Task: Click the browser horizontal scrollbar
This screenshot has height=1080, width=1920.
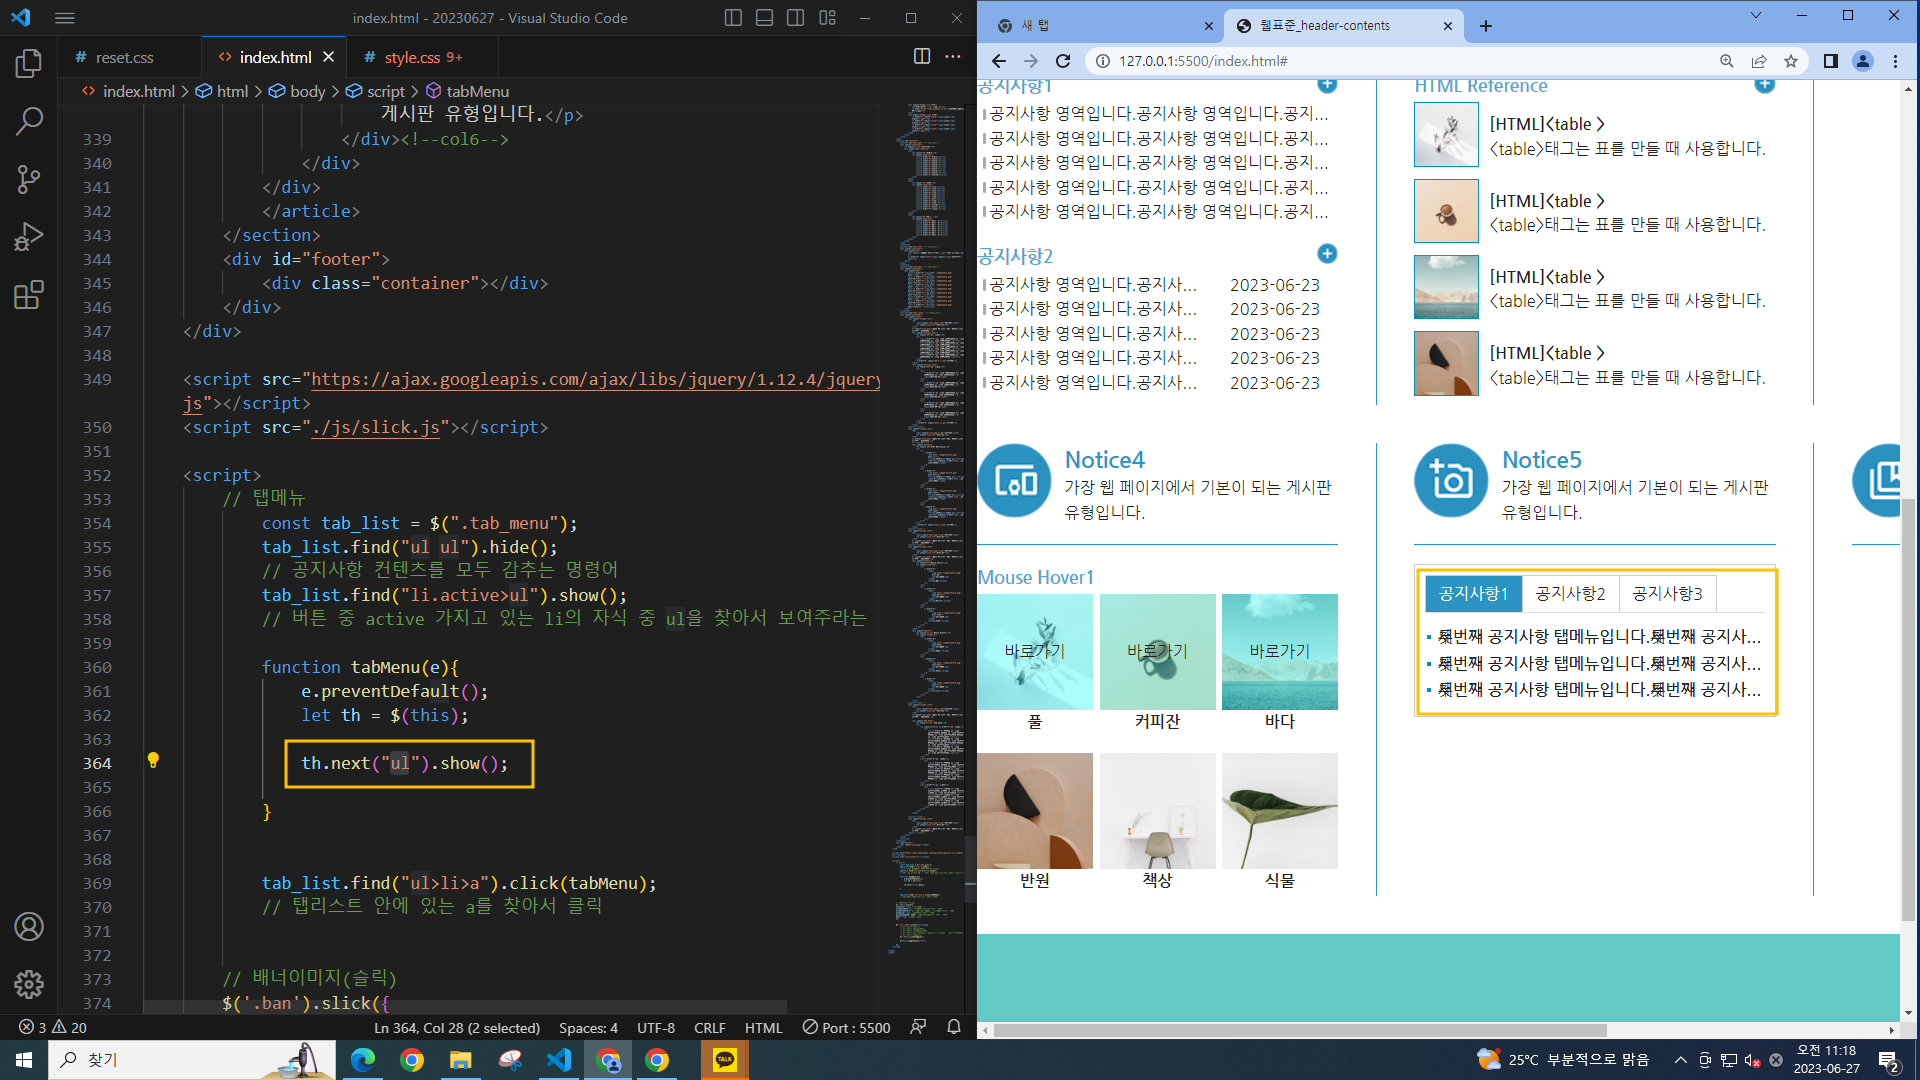Action: (1300, 1030)
